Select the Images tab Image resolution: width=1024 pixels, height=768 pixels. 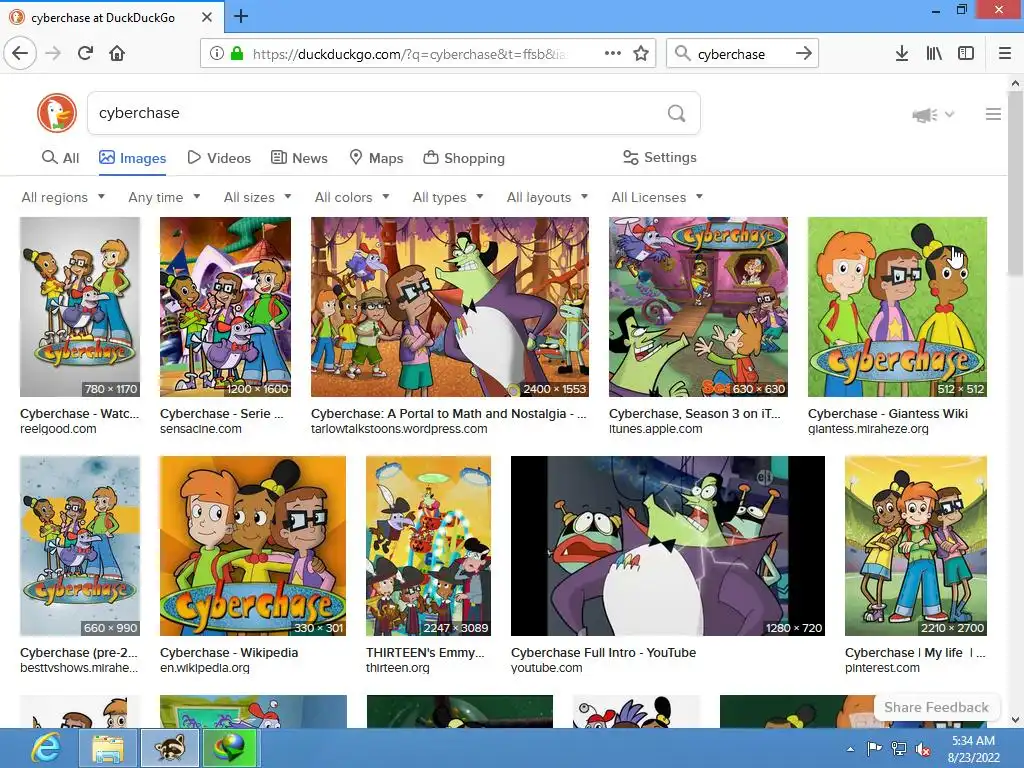(x=133, y=158)
